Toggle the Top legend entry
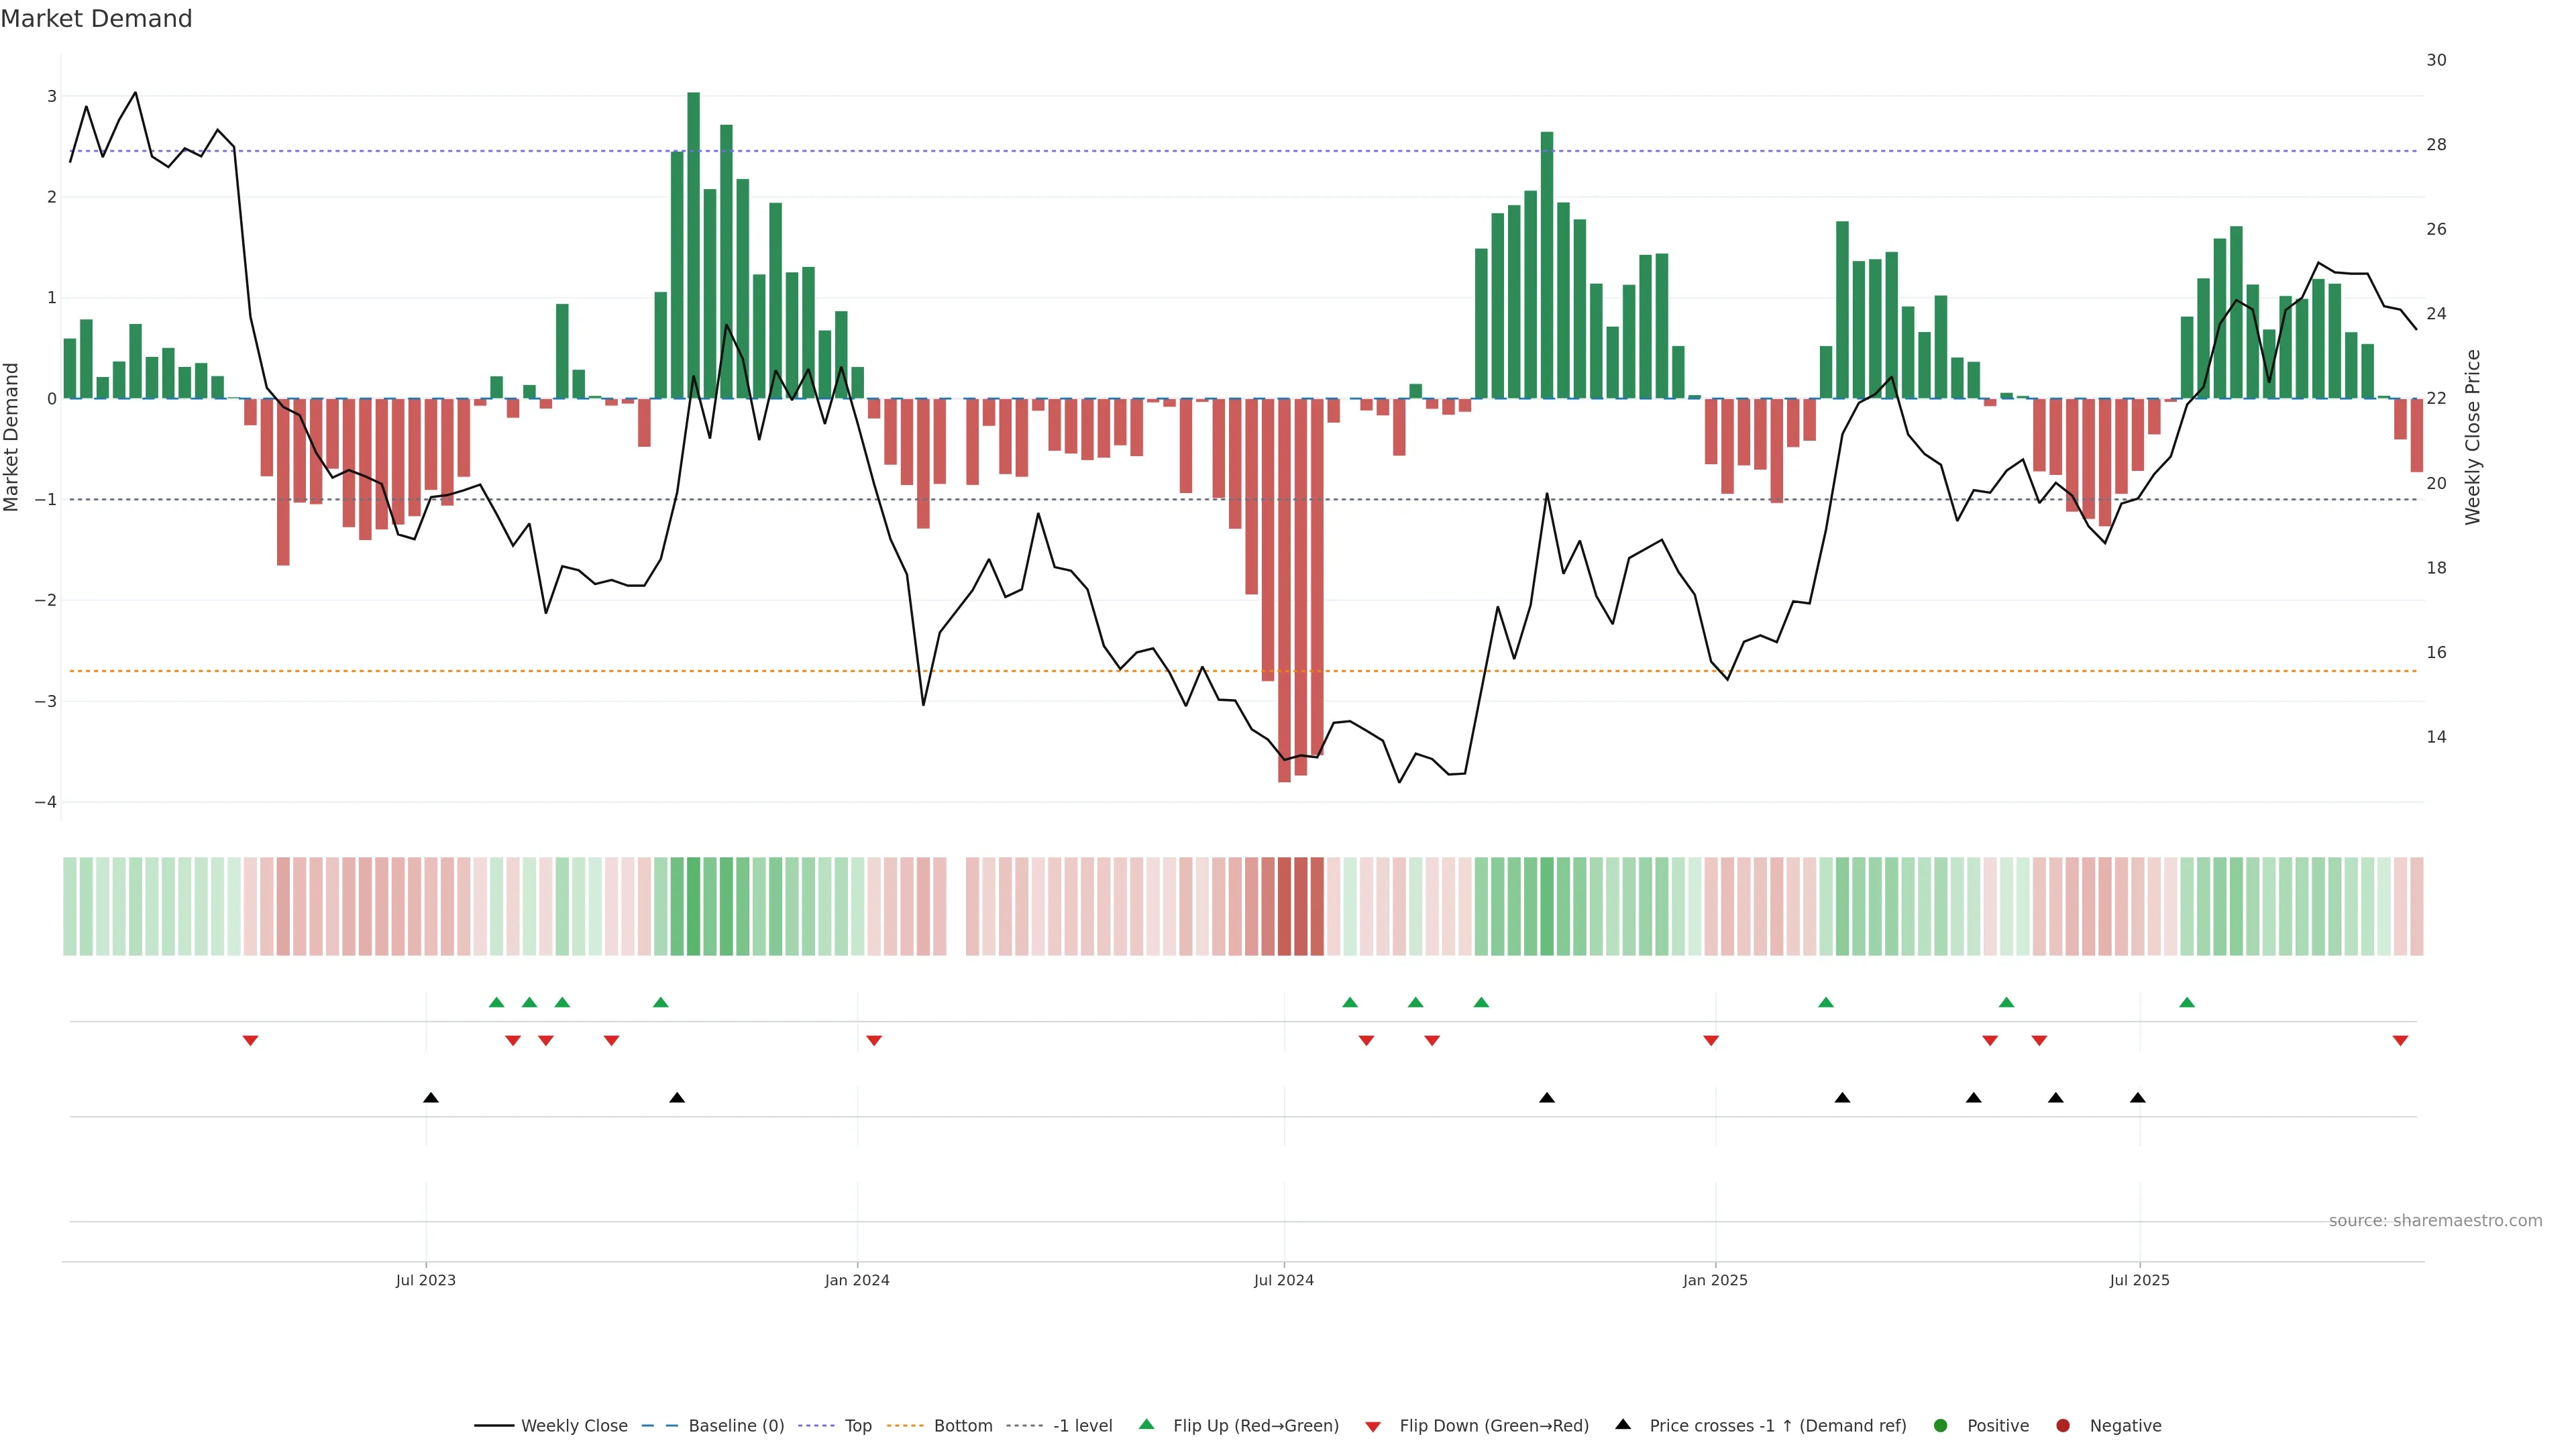This screenshot has height=1449, width=2576. (x=857, y=1425)
